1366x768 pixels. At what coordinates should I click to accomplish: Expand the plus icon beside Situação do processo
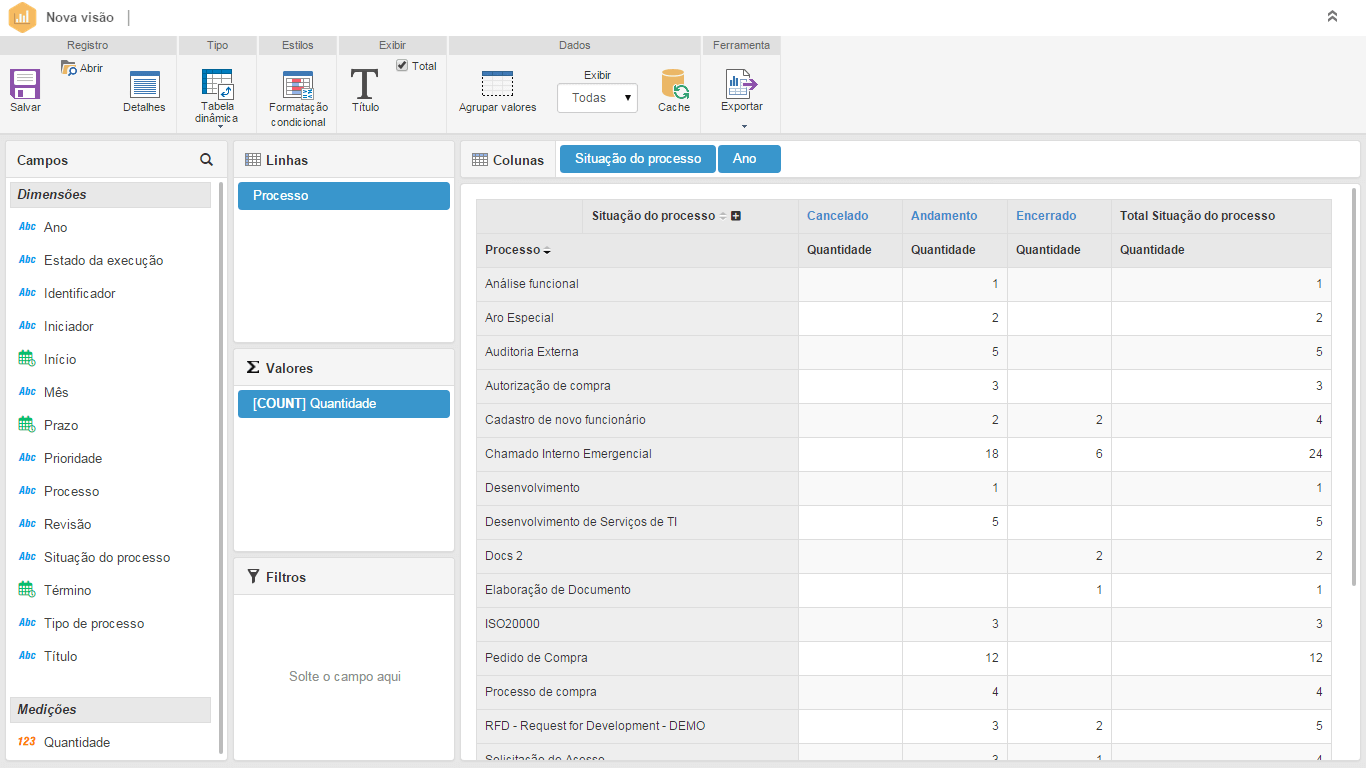[x=736, y=216]
